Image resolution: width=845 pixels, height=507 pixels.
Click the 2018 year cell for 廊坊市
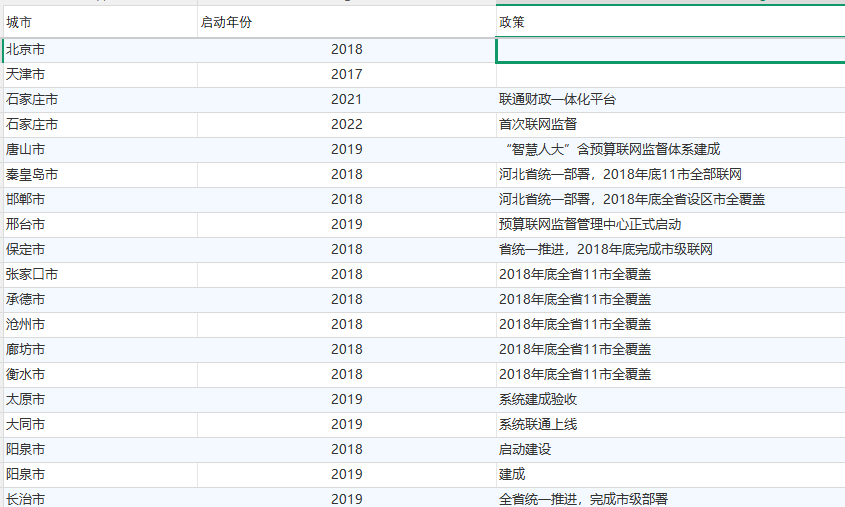tap(347, 350)
